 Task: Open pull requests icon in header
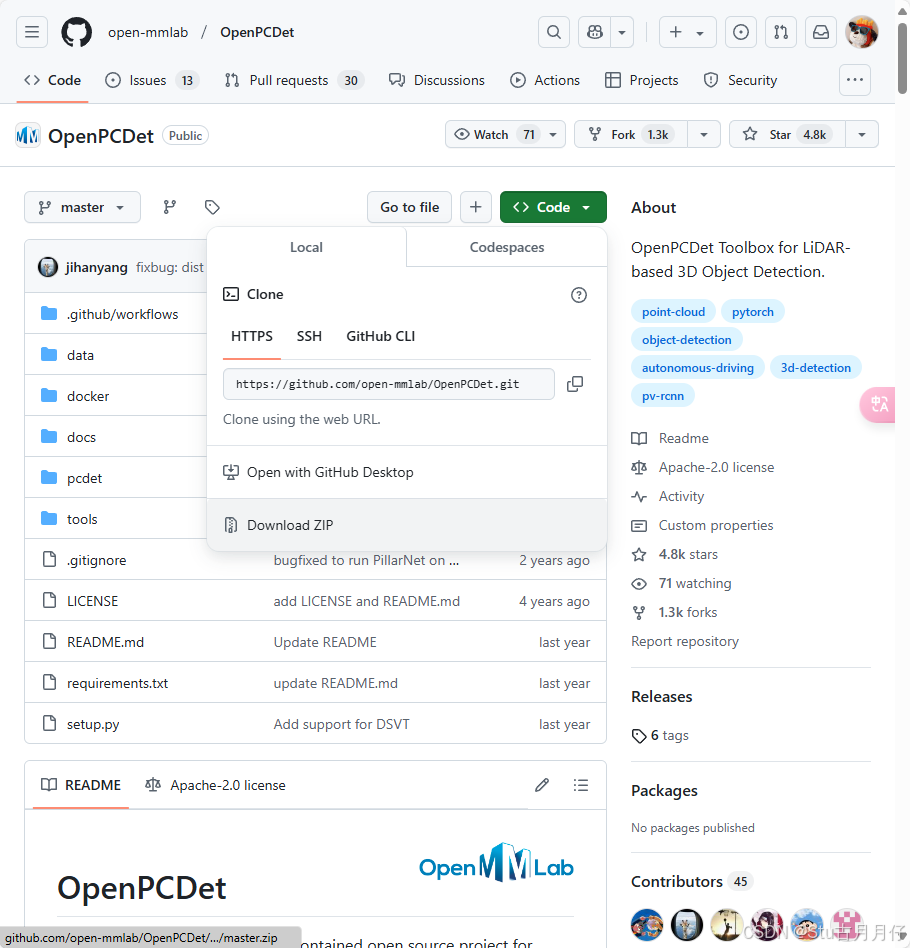[x=781, y=32]
